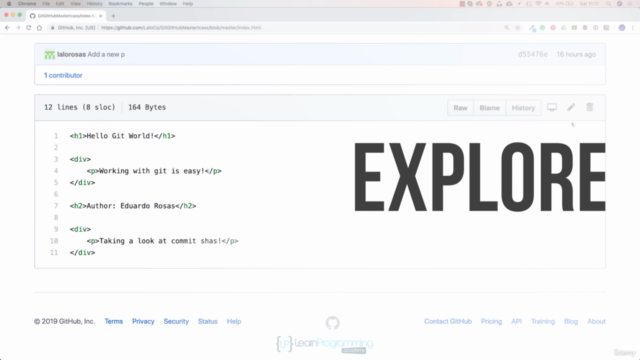The image size is (640, 360).
Task: Open the Privacy footer link
Action: [x=143, y=321]
